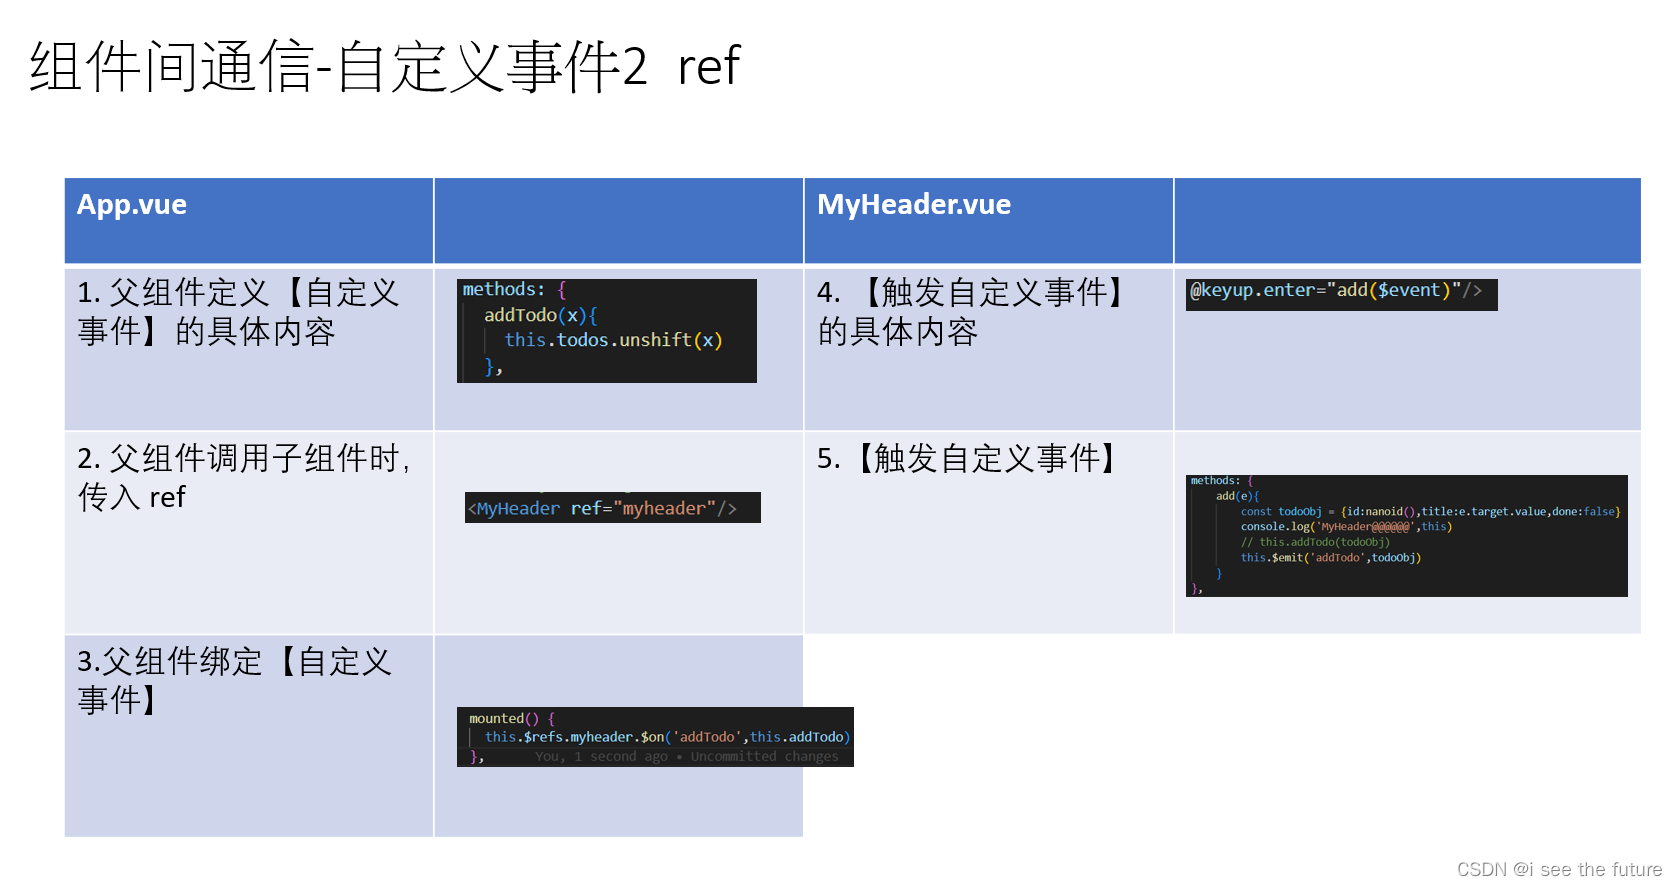Click the 'const todoObj' code line
The image size is (1677, 886).
click(x=1431, y=512)
